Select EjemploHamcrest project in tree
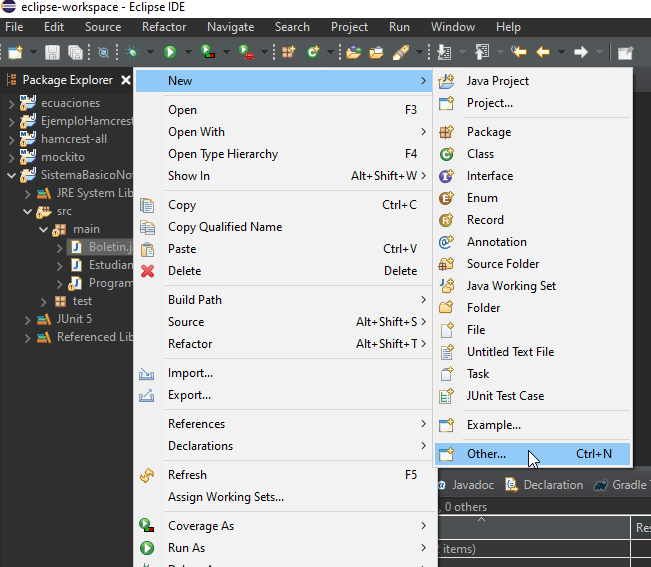This screenshot has height=567, width=651. click(77, 121)
